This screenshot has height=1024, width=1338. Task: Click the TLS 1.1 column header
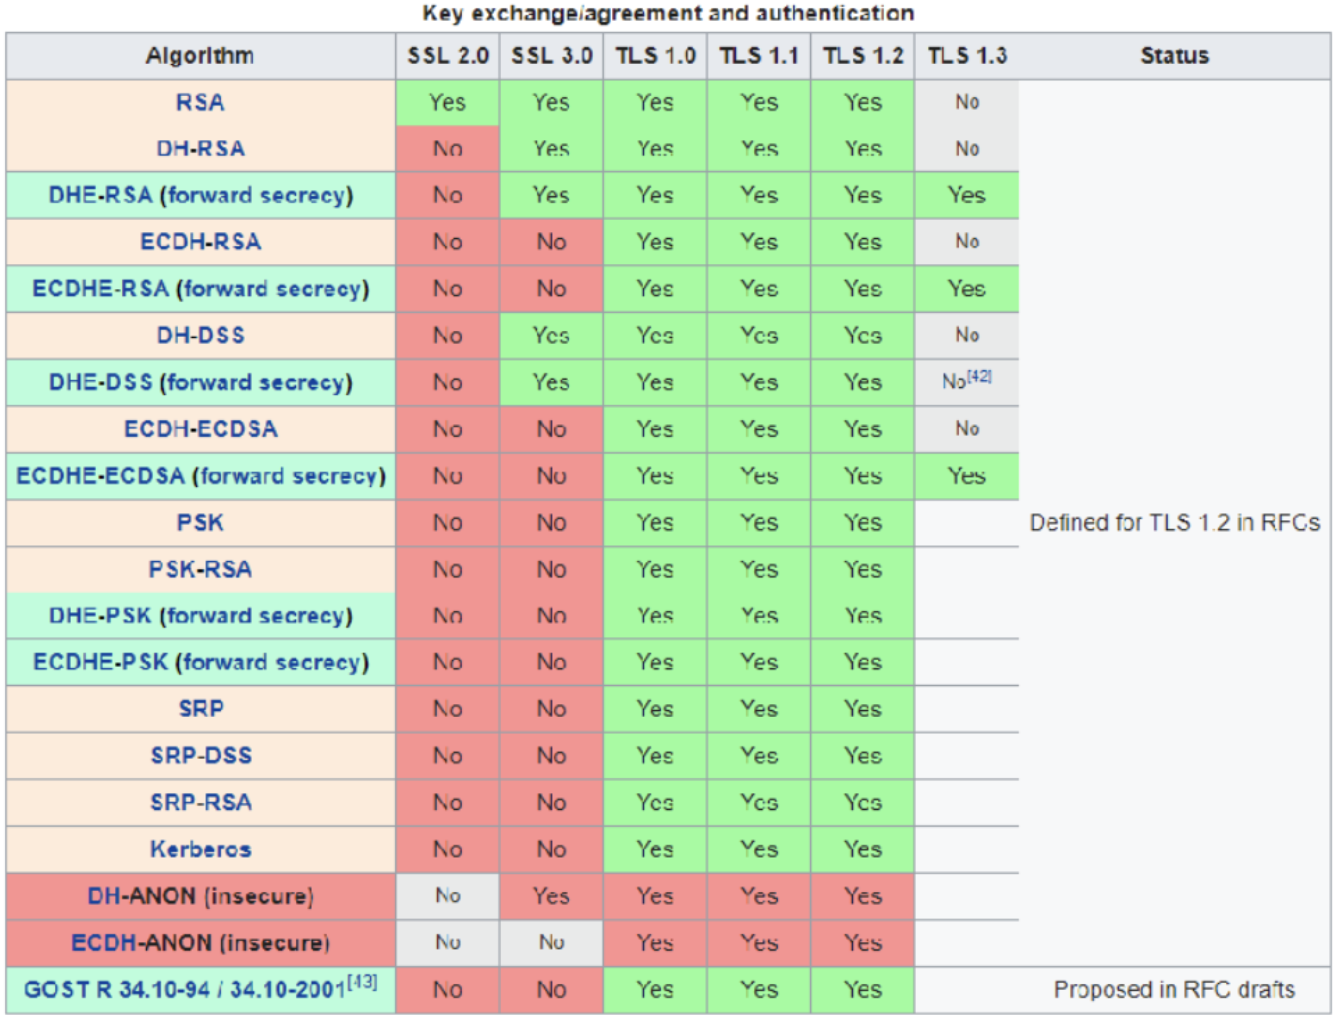pyautogui.click(x=759, y=56)
